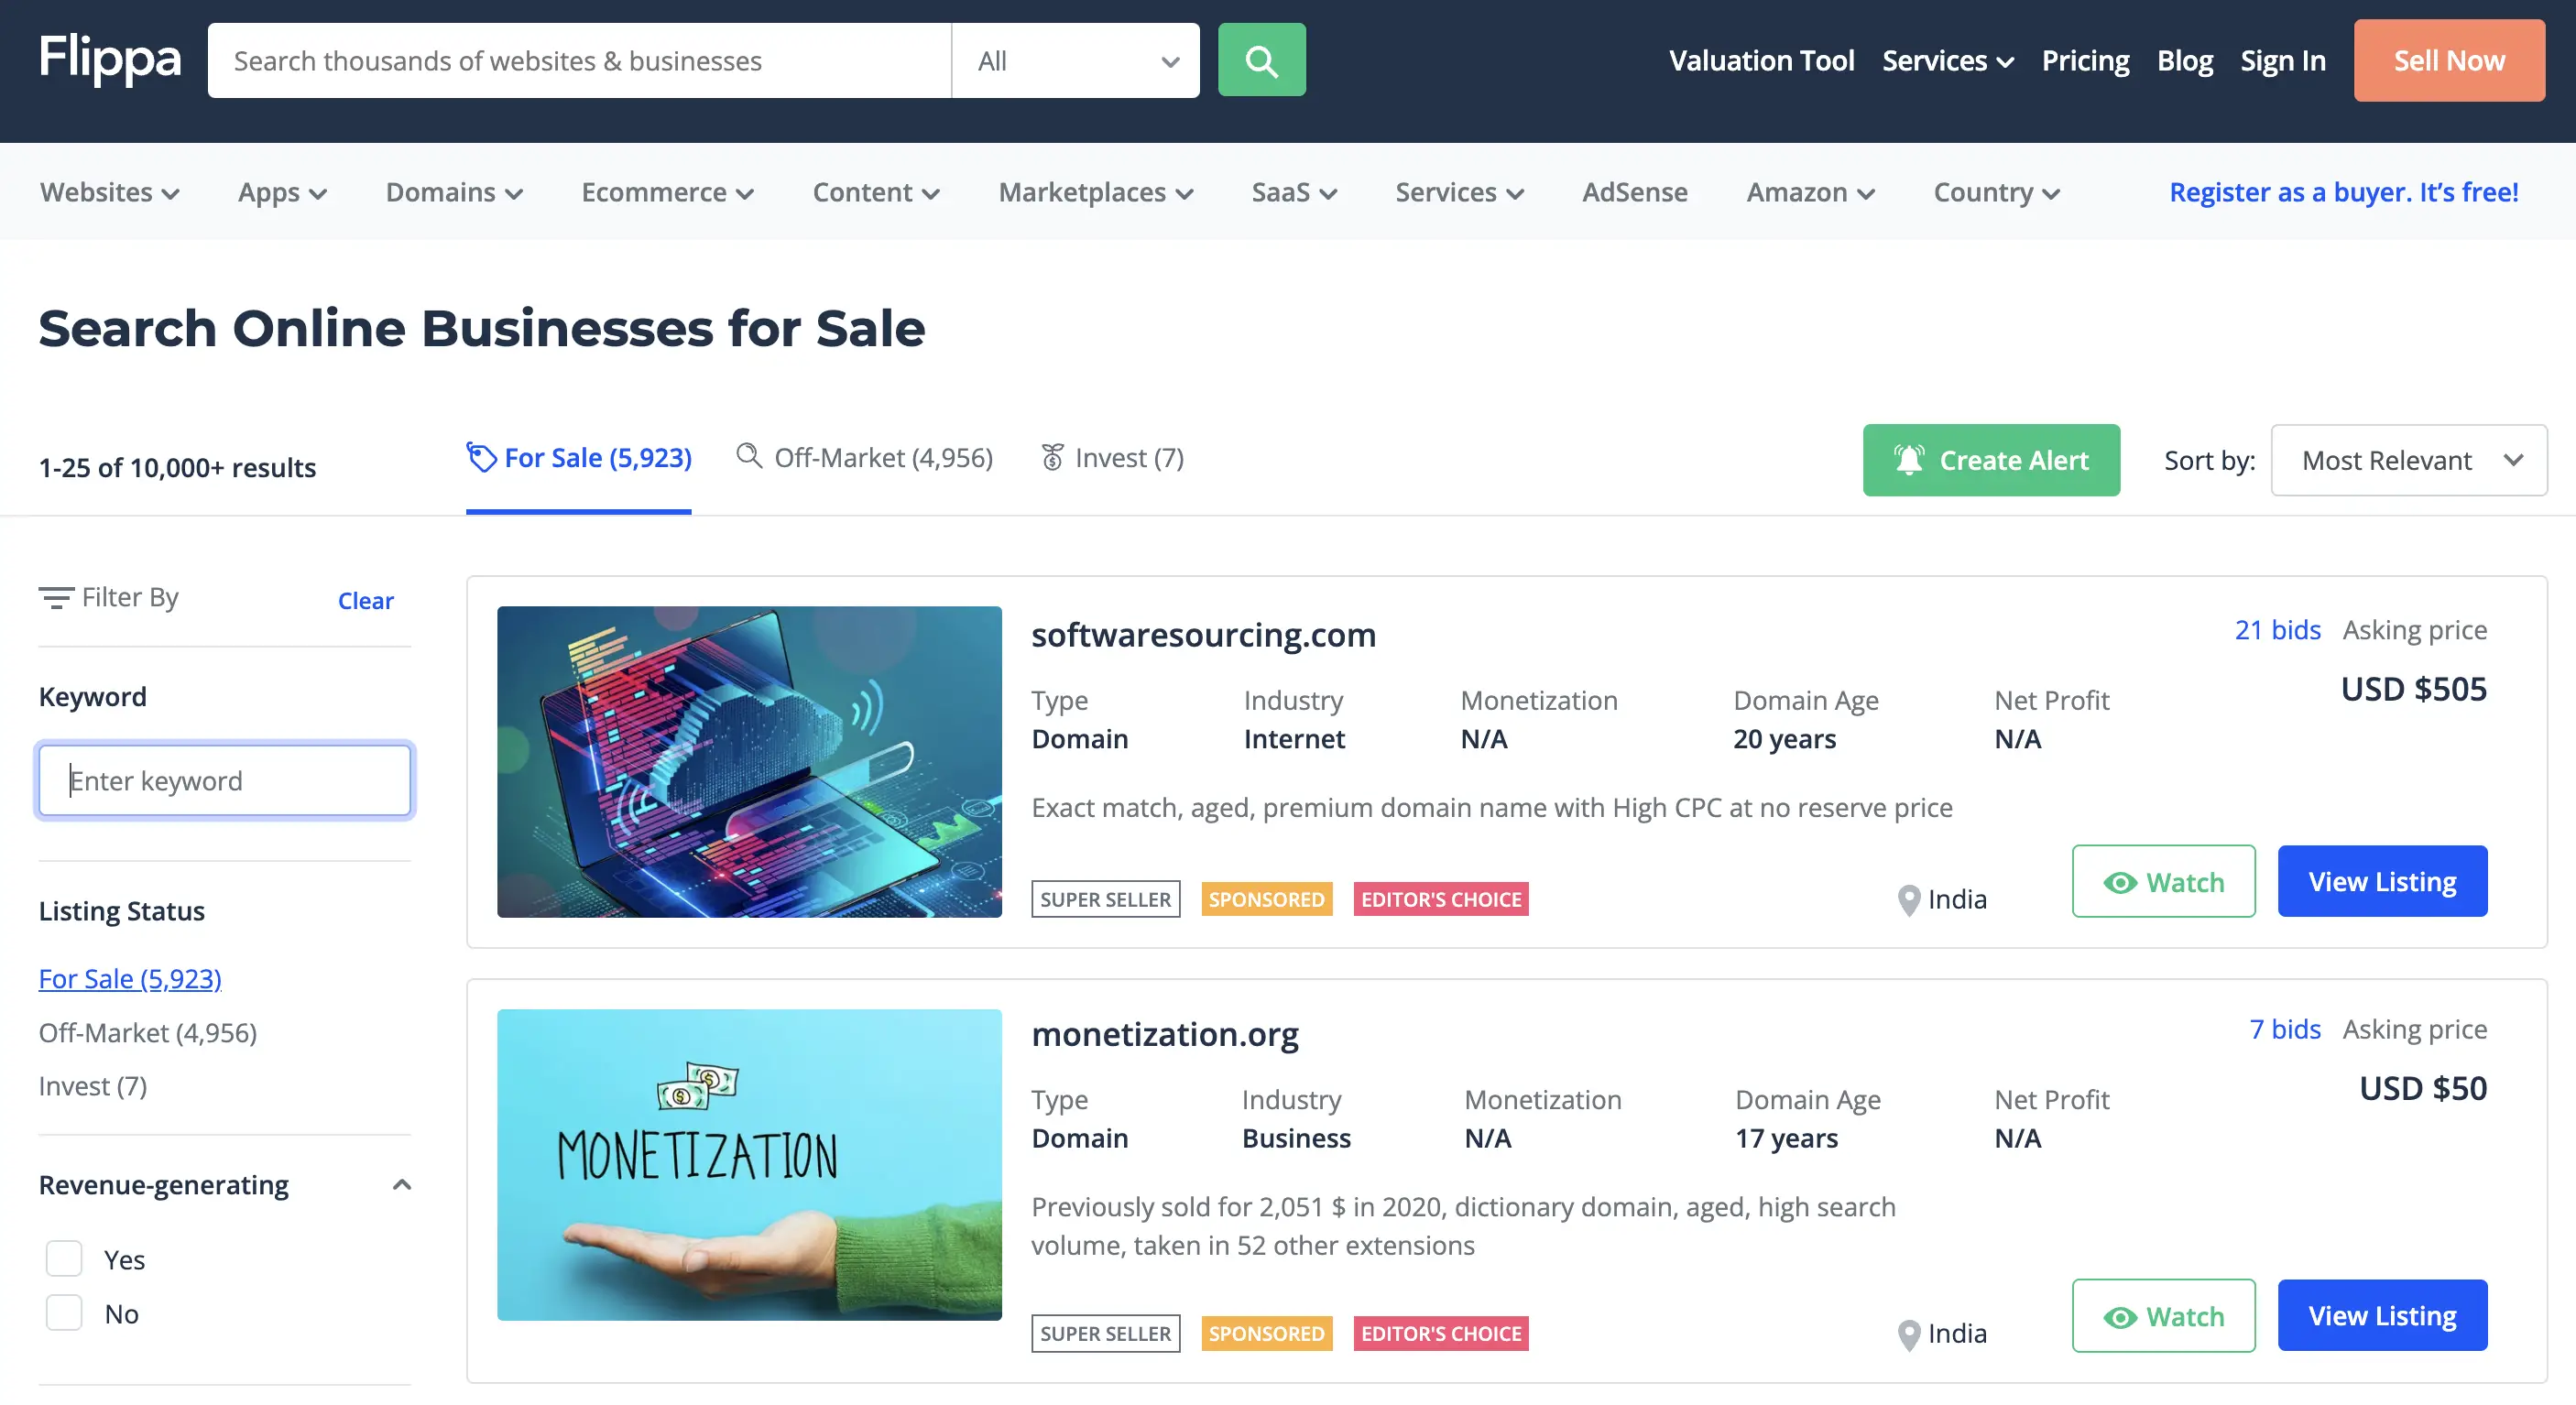Open the Valuation Tool page

(1761, 60)
